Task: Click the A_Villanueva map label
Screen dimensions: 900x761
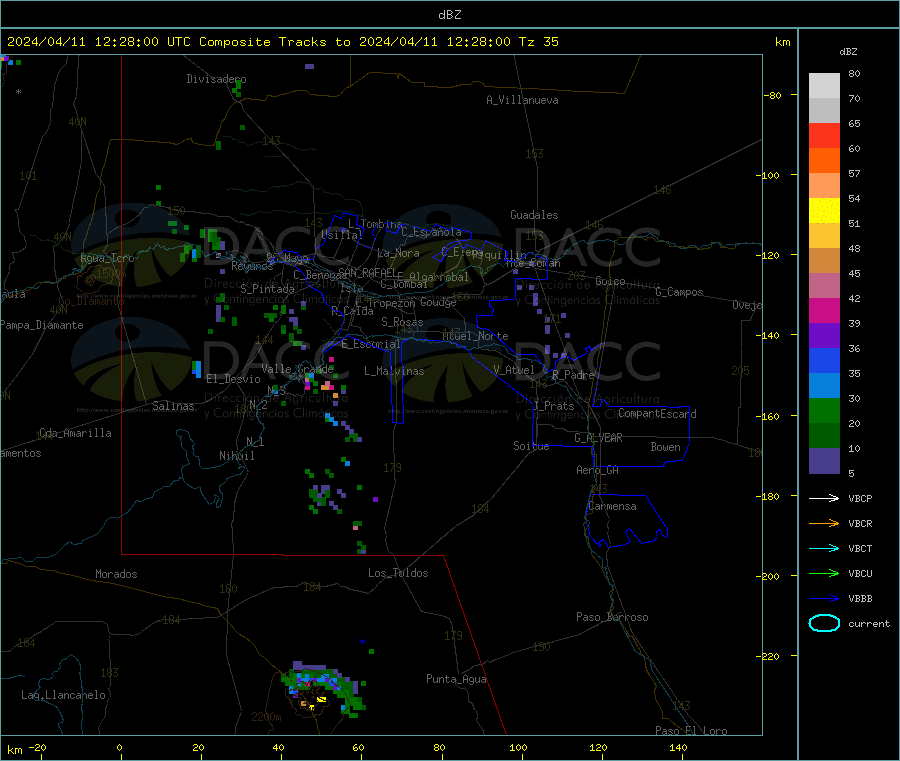Action: click(x=522, y=100)
